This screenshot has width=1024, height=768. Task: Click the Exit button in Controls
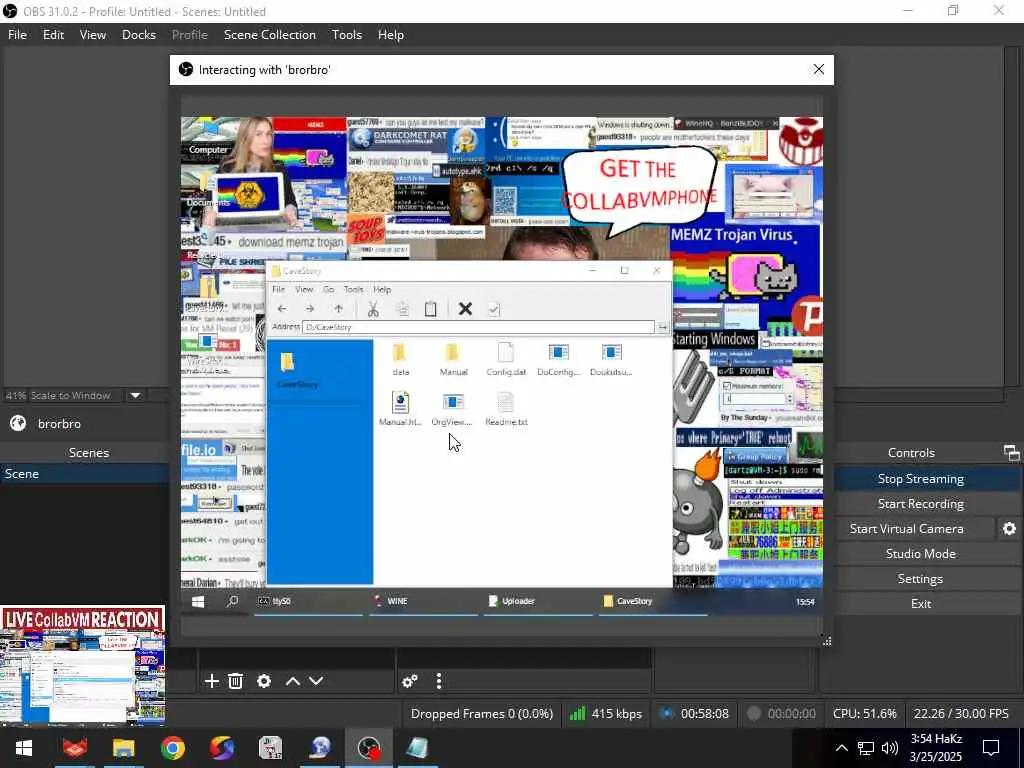(x=920, y=603)
